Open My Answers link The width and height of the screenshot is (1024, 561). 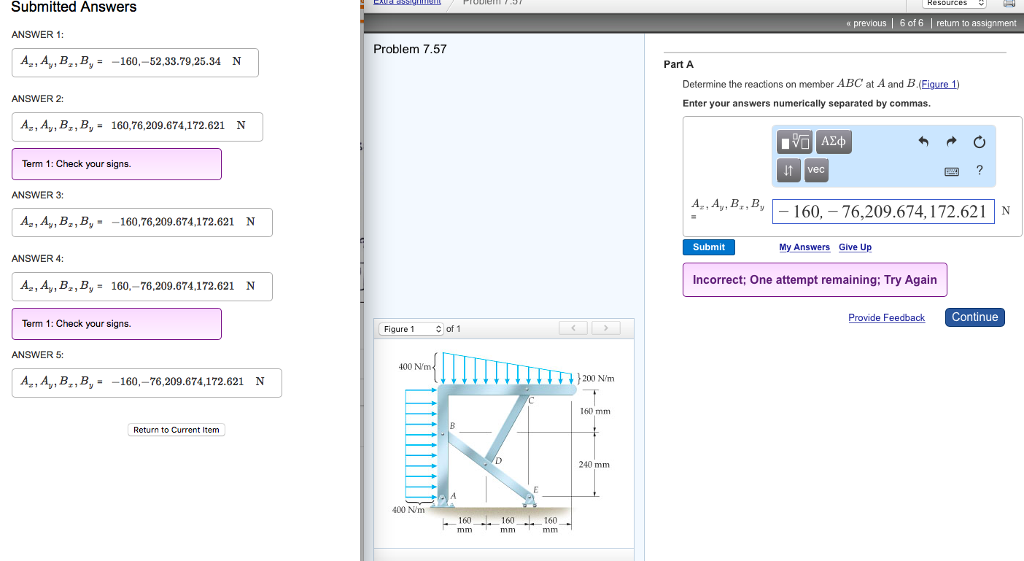point(804,247)
